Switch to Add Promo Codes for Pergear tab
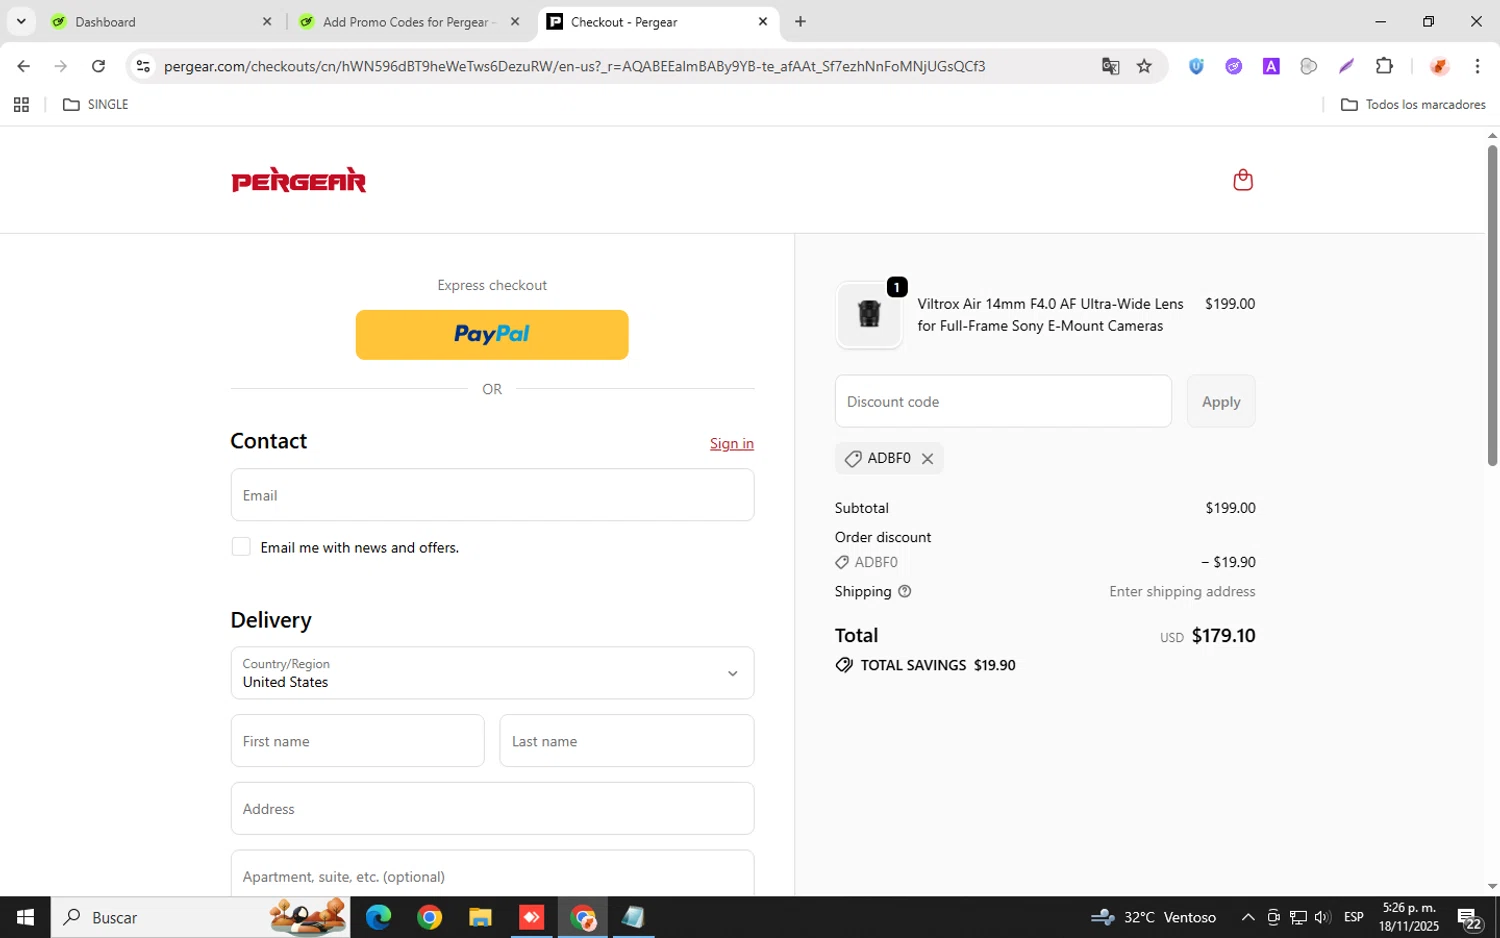Viewport: 1500px width, 938px height. (x=408, y=21)
